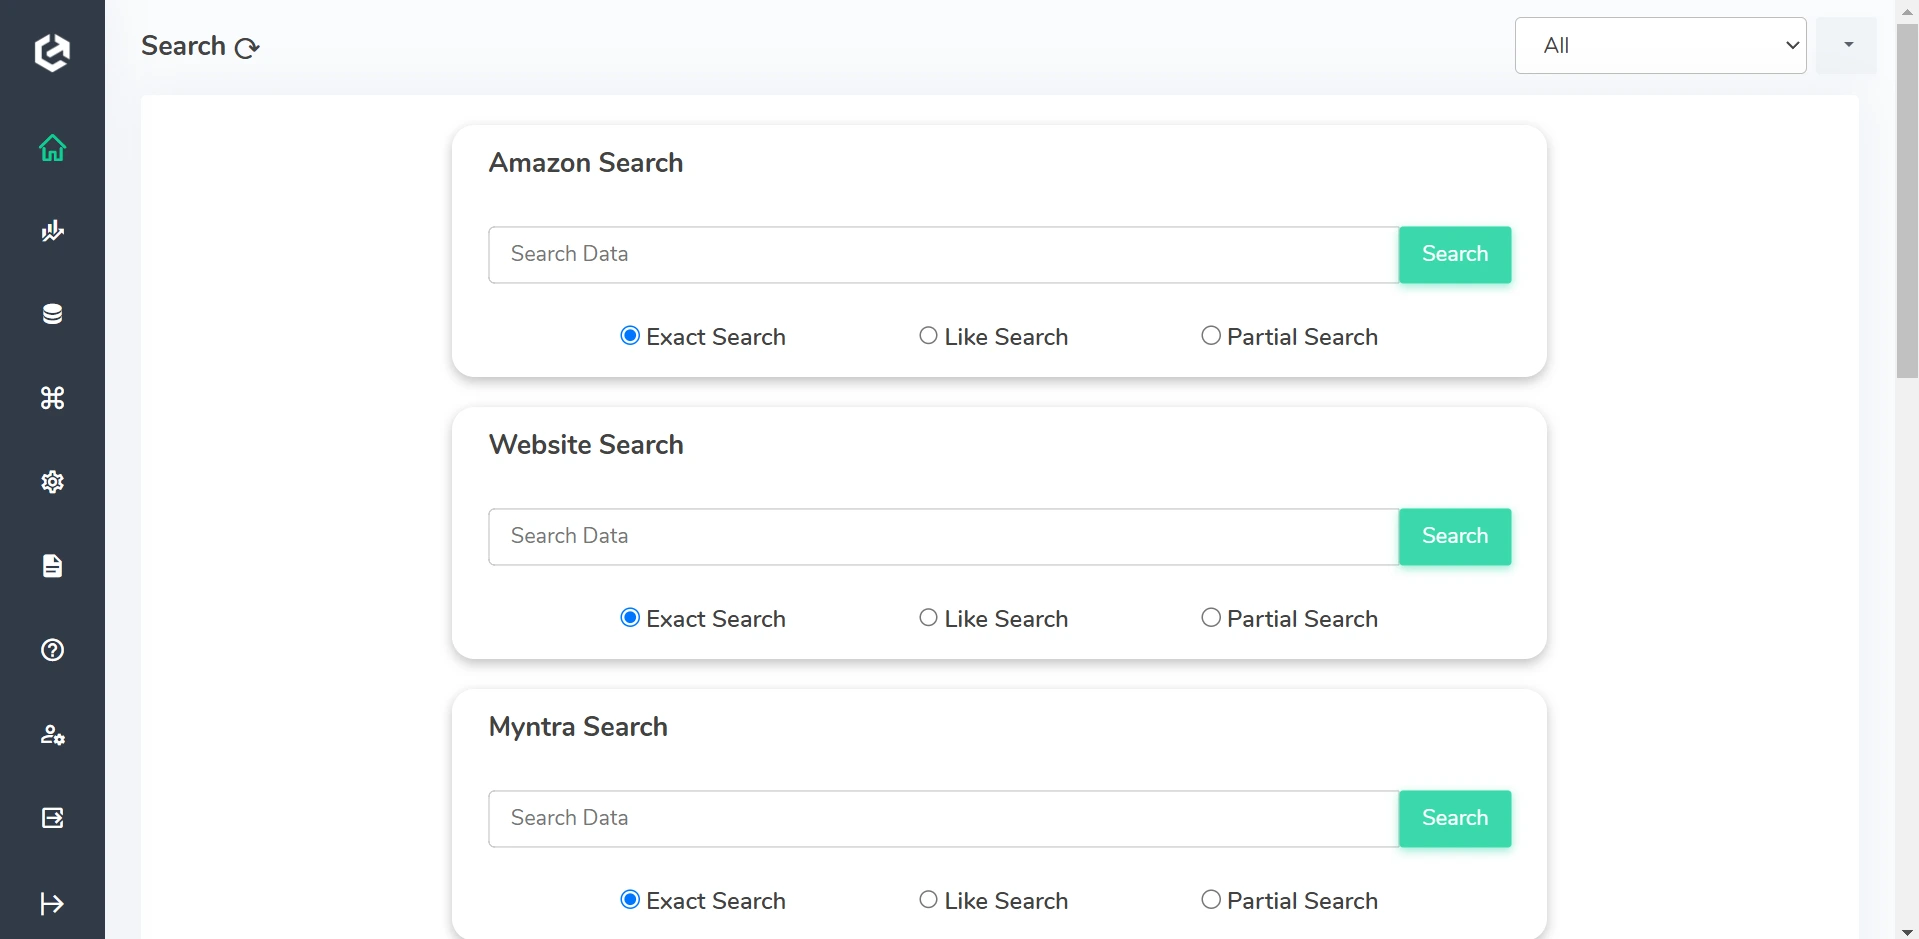
Task: Select Like Search under Website Search
Action: coord(928,618)
